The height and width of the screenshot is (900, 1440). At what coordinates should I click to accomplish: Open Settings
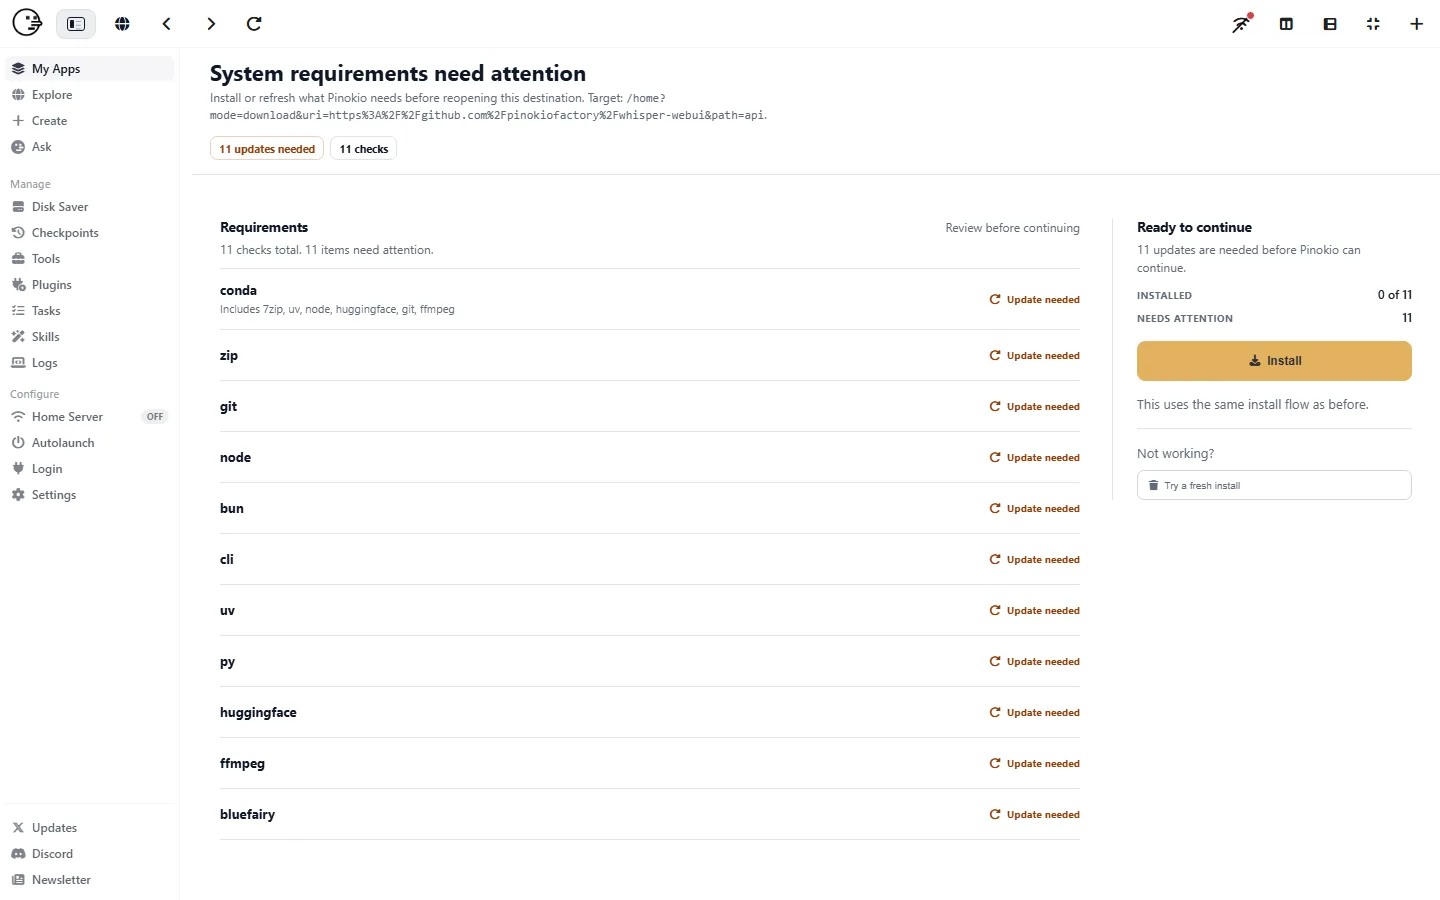[89, 495]
